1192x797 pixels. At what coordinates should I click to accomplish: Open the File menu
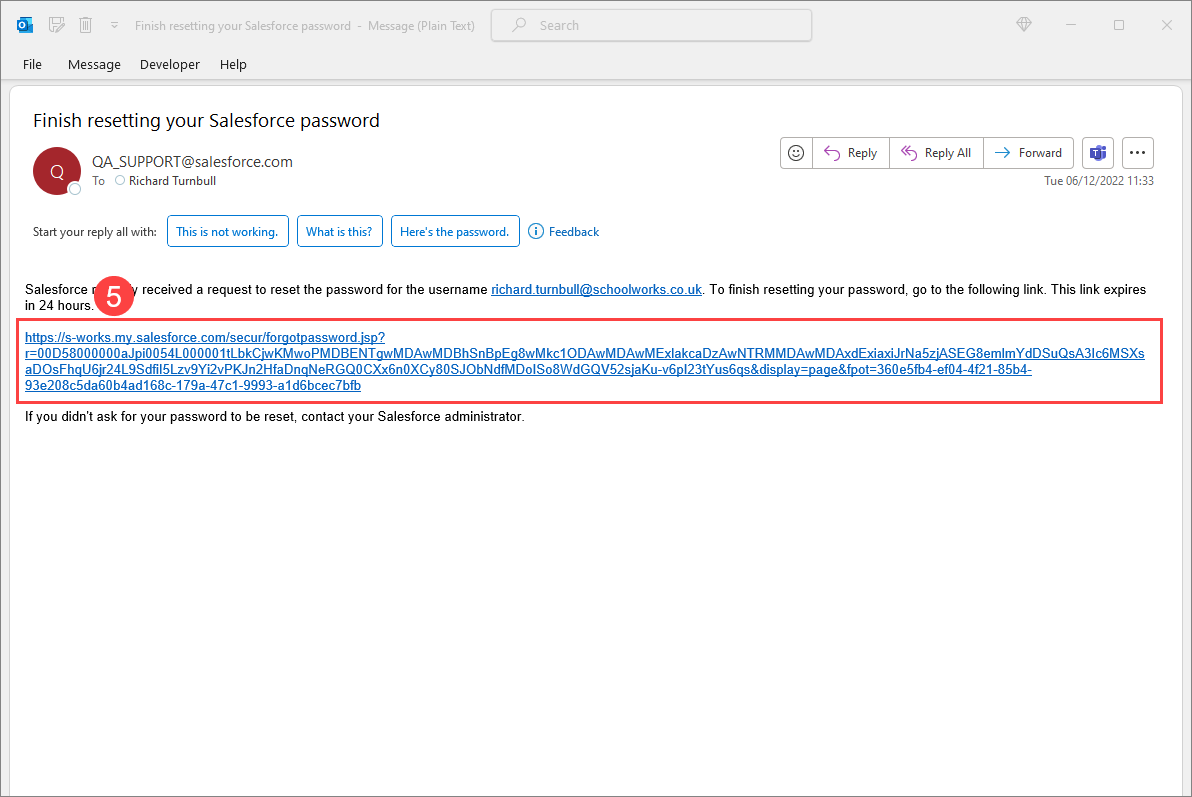pyautogui.click(x=32, y=64)
